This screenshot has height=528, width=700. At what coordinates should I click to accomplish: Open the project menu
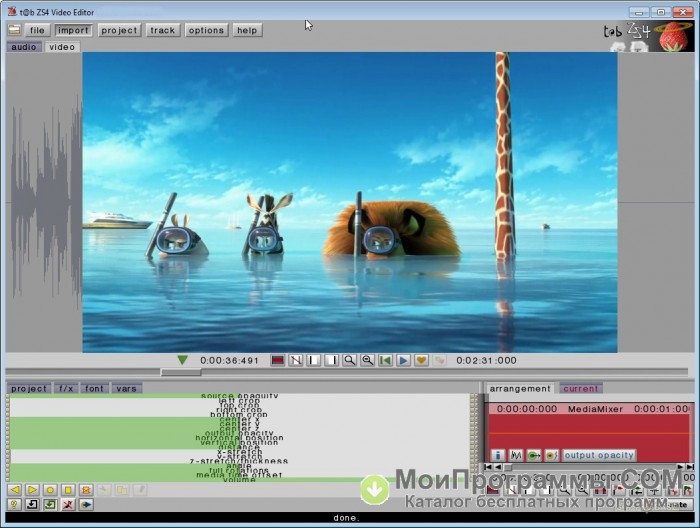click(119, 30)
